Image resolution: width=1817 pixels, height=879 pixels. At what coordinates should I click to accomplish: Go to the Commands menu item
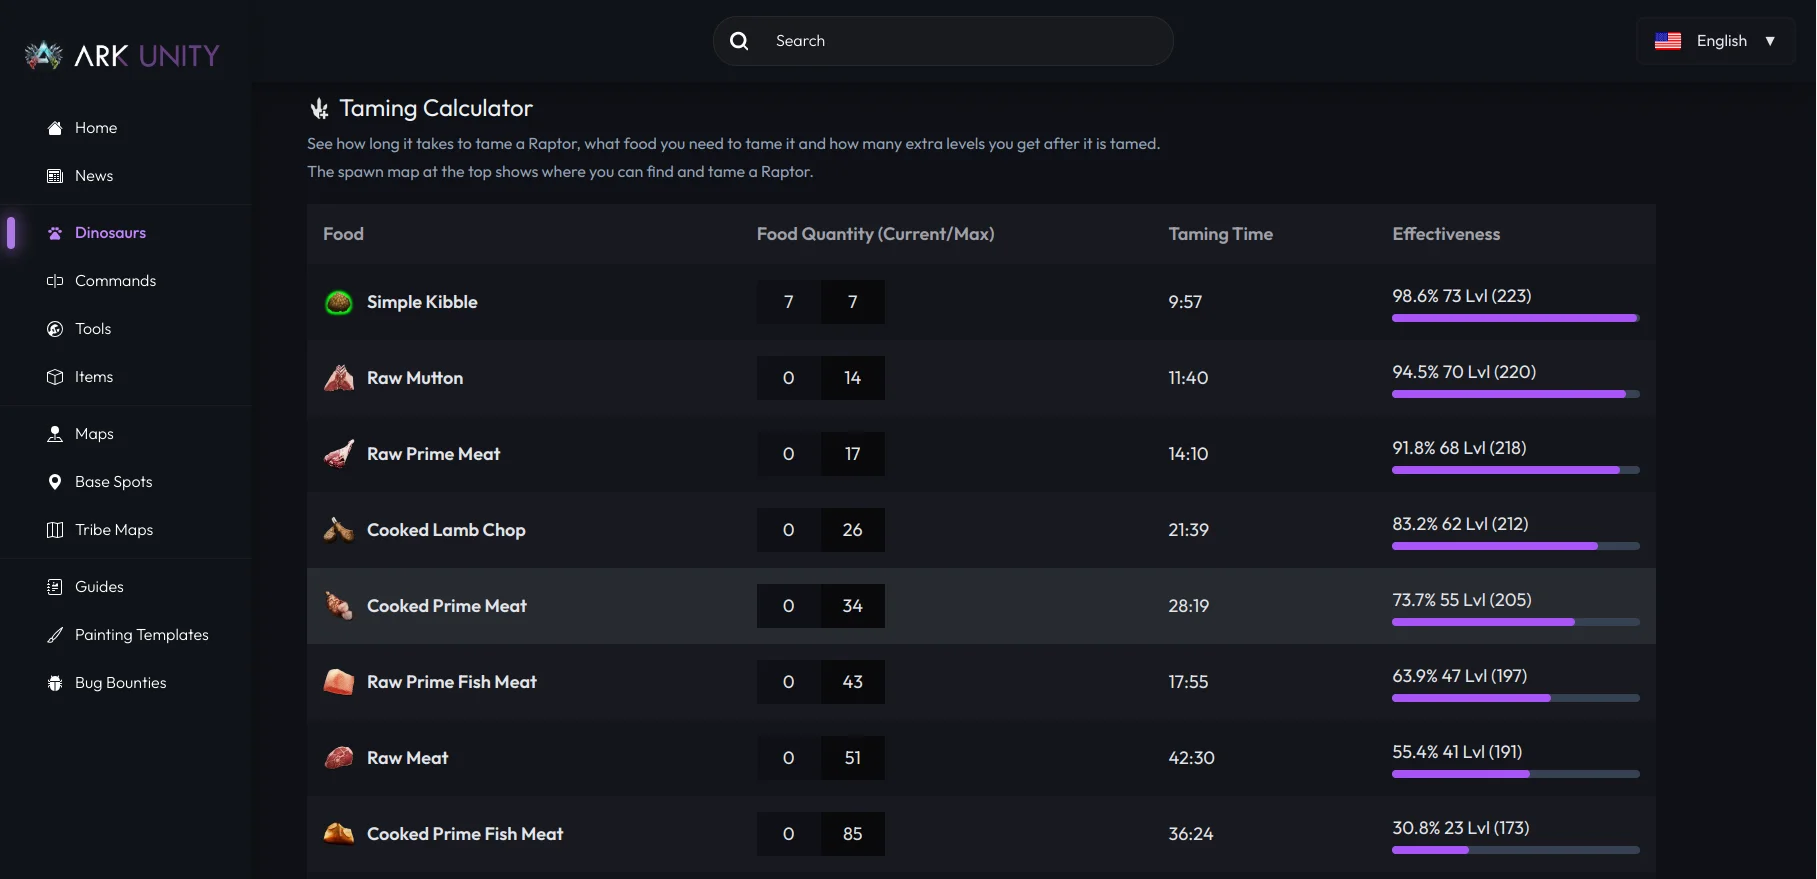coord(115,281)
